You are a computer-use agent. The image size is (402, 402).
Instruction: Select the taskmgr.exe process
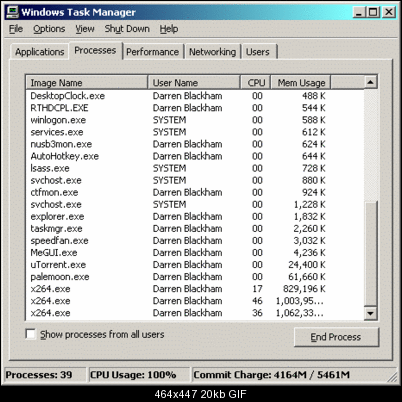click(195, 229)
